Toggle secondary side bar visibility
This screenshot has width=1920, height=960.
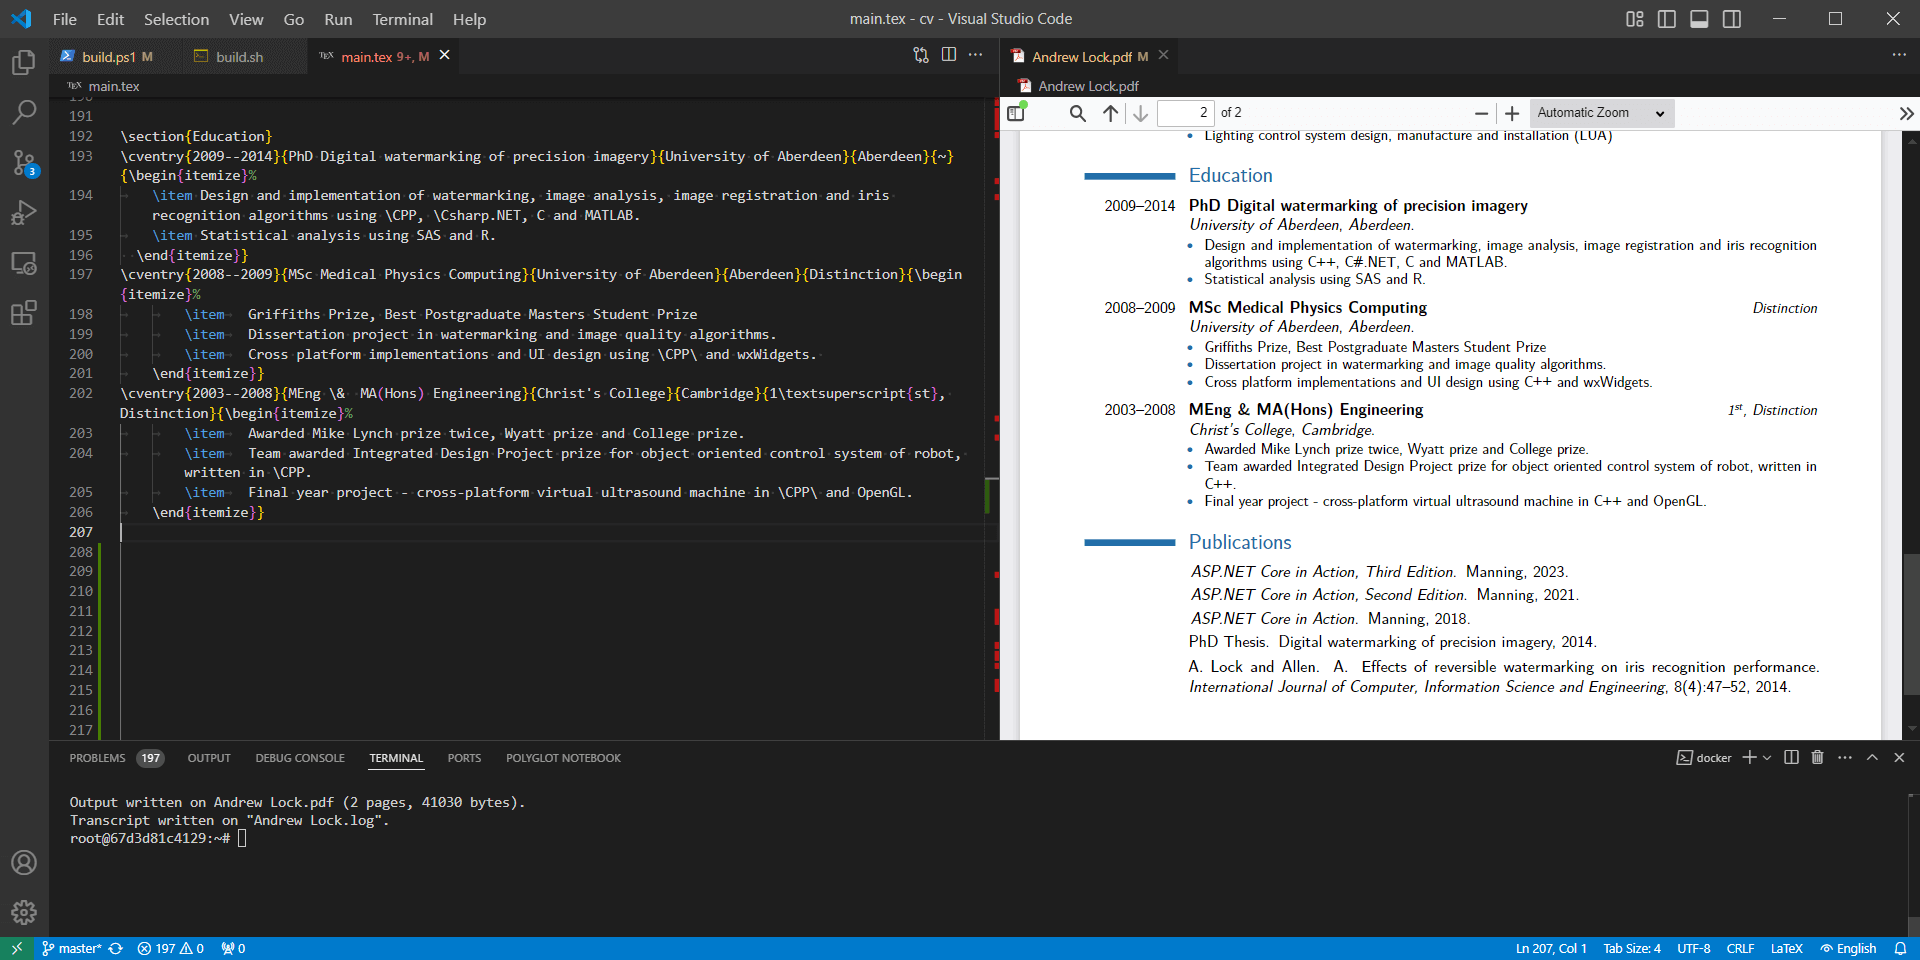tap(1732, 19)
